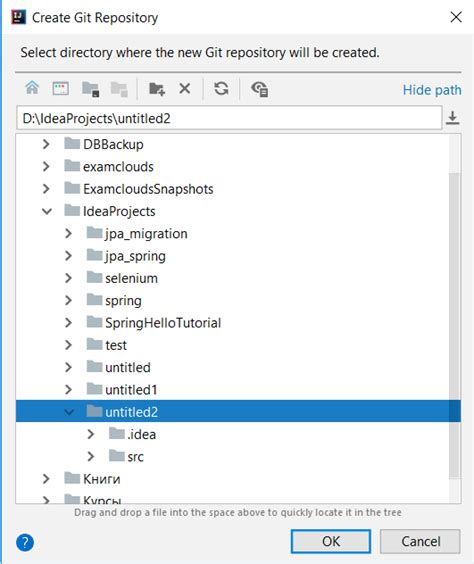Screen dimensions: 474x564
Task: Go to the Home directory icon
Action: click(32, 88)
